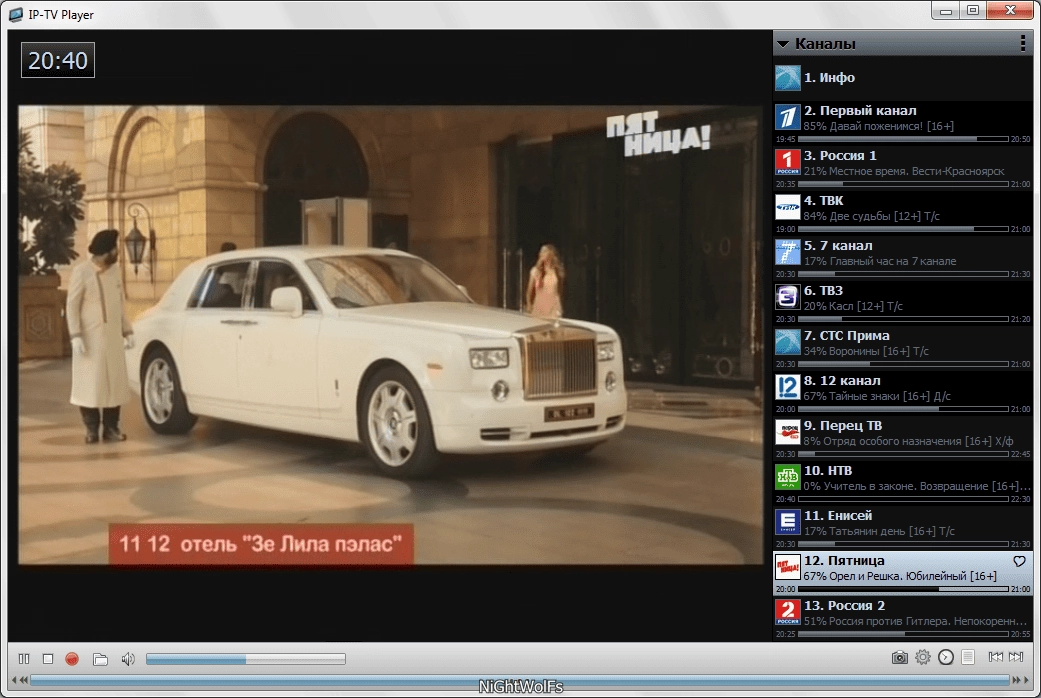Click the Перец ТВ logo icon
Screen dimensions: 1041x698
coord(788,433)
